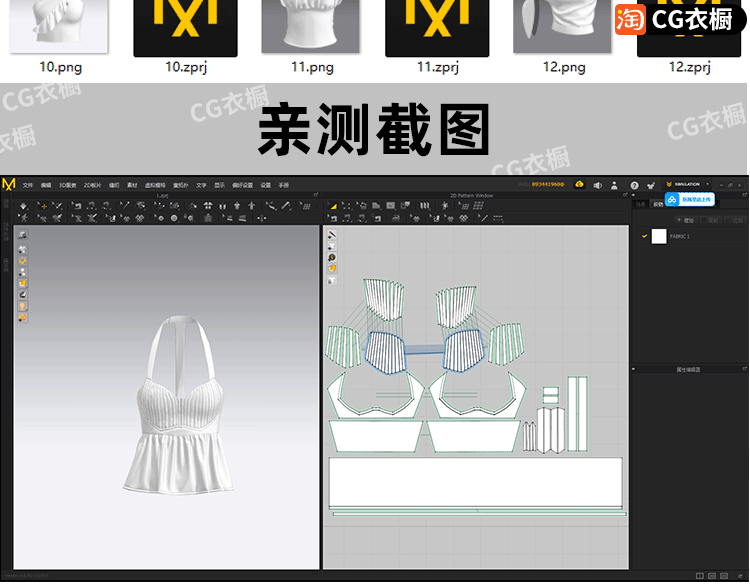Screen dimensions: 750x585
Task: Click the top pen icon in 2D window sidebar
Action: (x=331, y=235)
